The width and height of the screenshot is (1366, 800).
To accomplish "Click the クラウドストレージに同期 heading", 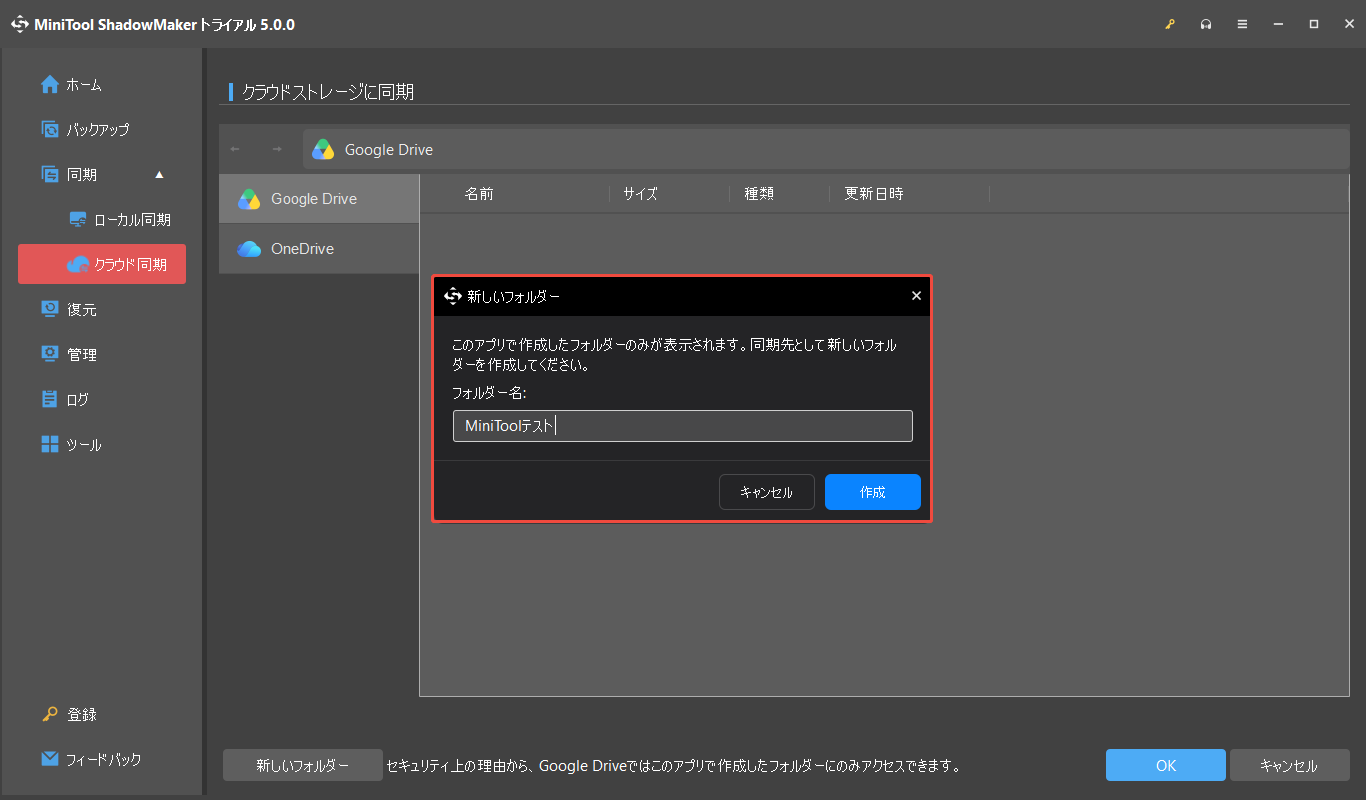I will click(x=328, y=92).
